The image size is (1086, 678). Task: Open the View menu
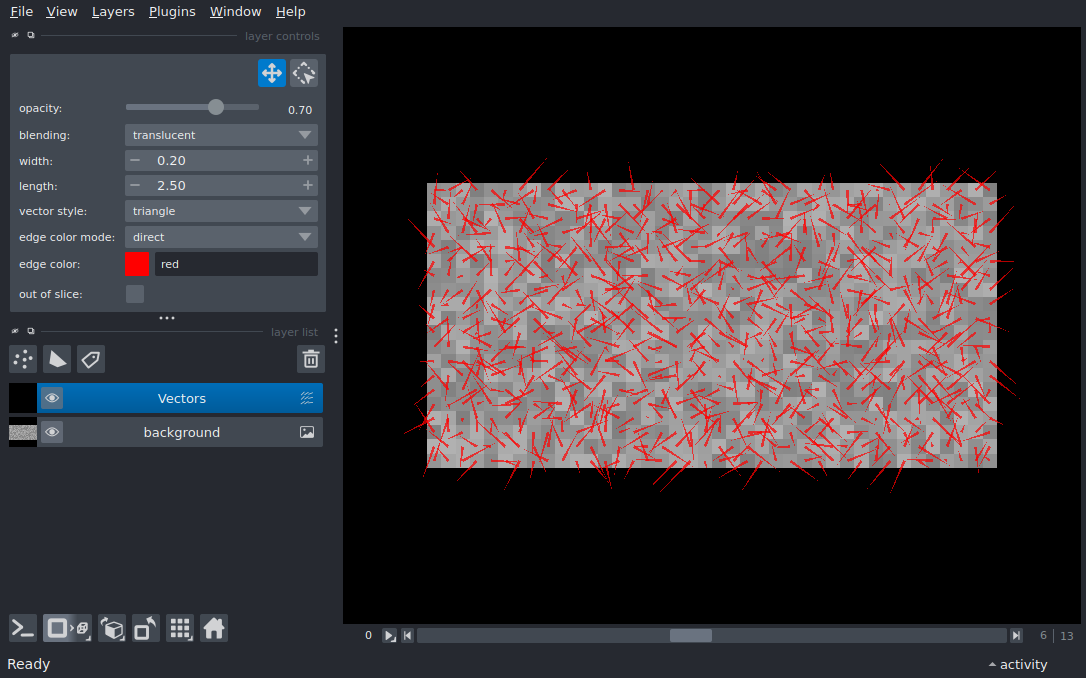(x=62, y=12)
